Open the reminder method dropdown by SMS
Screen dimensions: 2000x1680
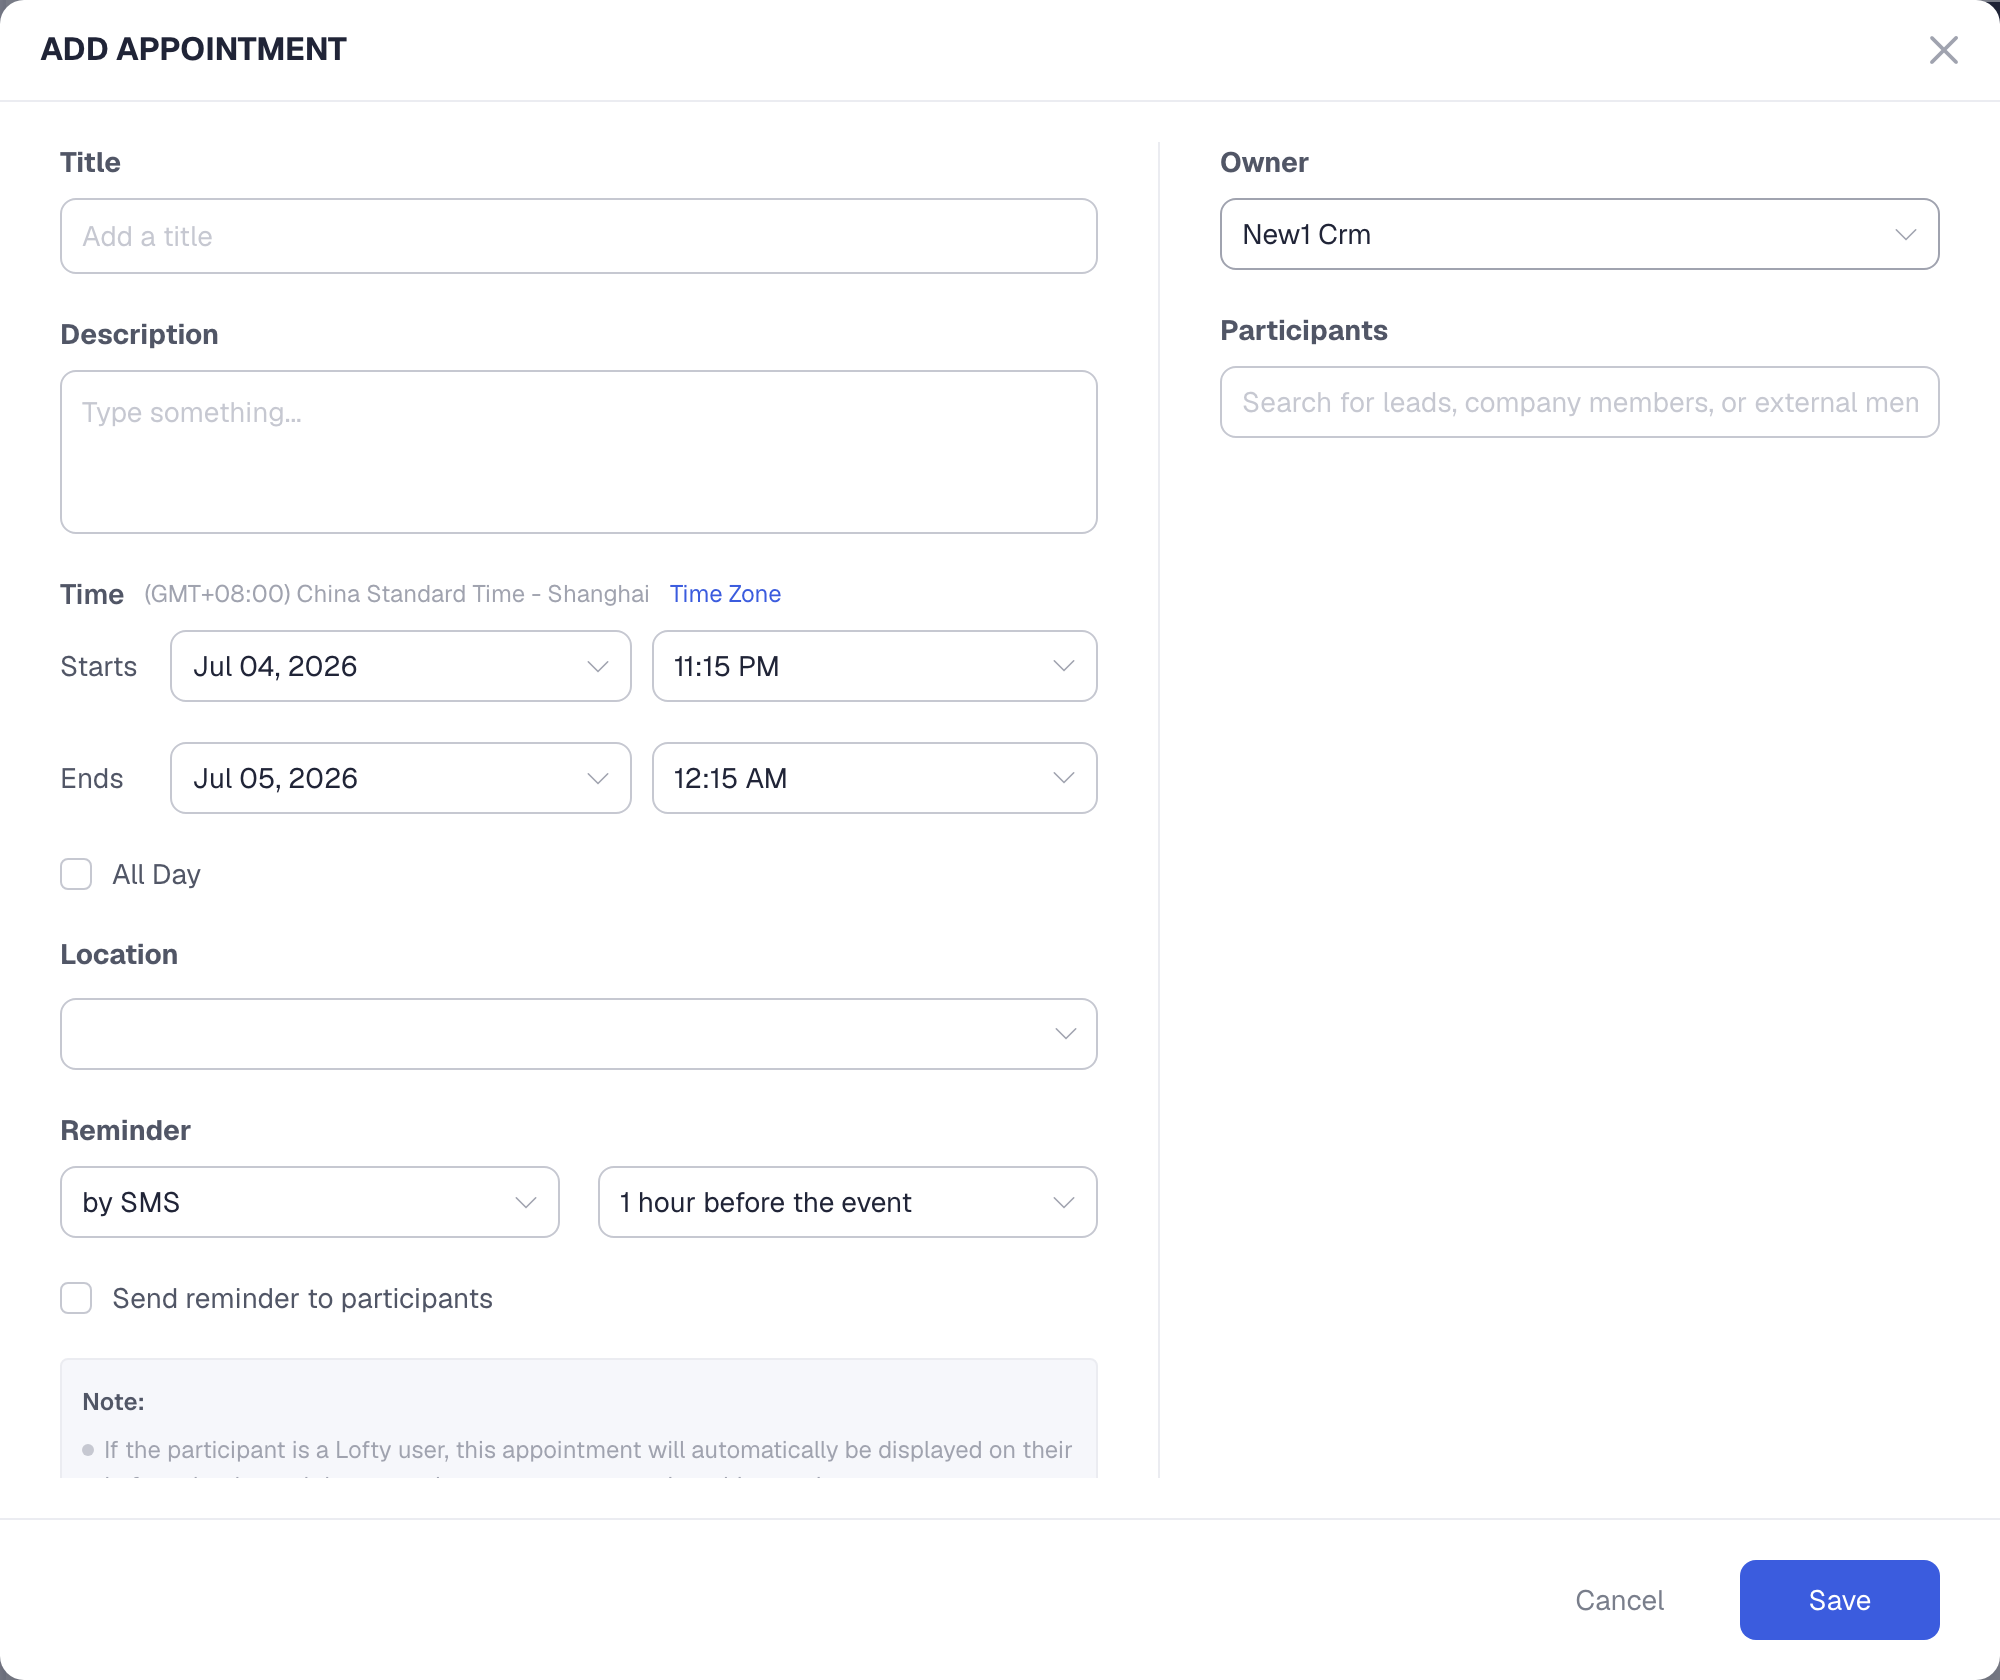coord(310,1202)
